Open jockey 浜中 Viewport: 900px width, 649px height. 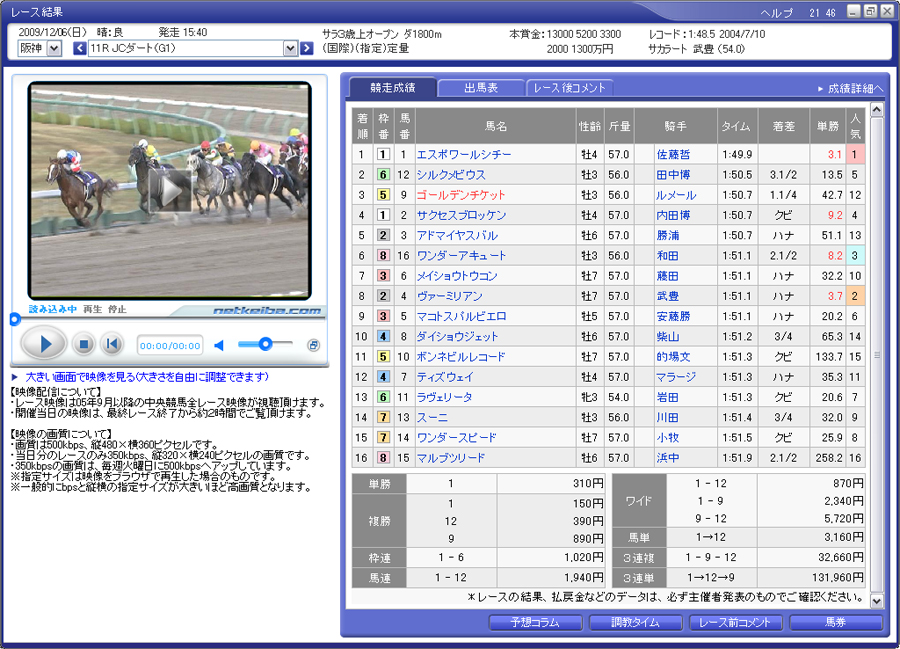click(x=668, y=458)
